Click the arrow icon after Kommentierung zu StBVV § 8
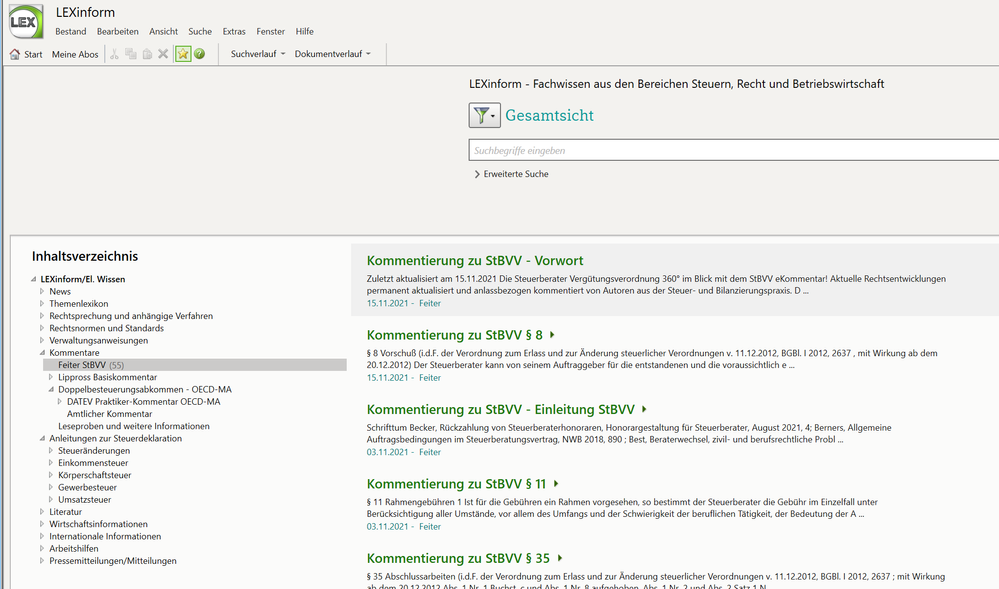The width and height of the screenshot is (999, 589). tap(552, 335)
